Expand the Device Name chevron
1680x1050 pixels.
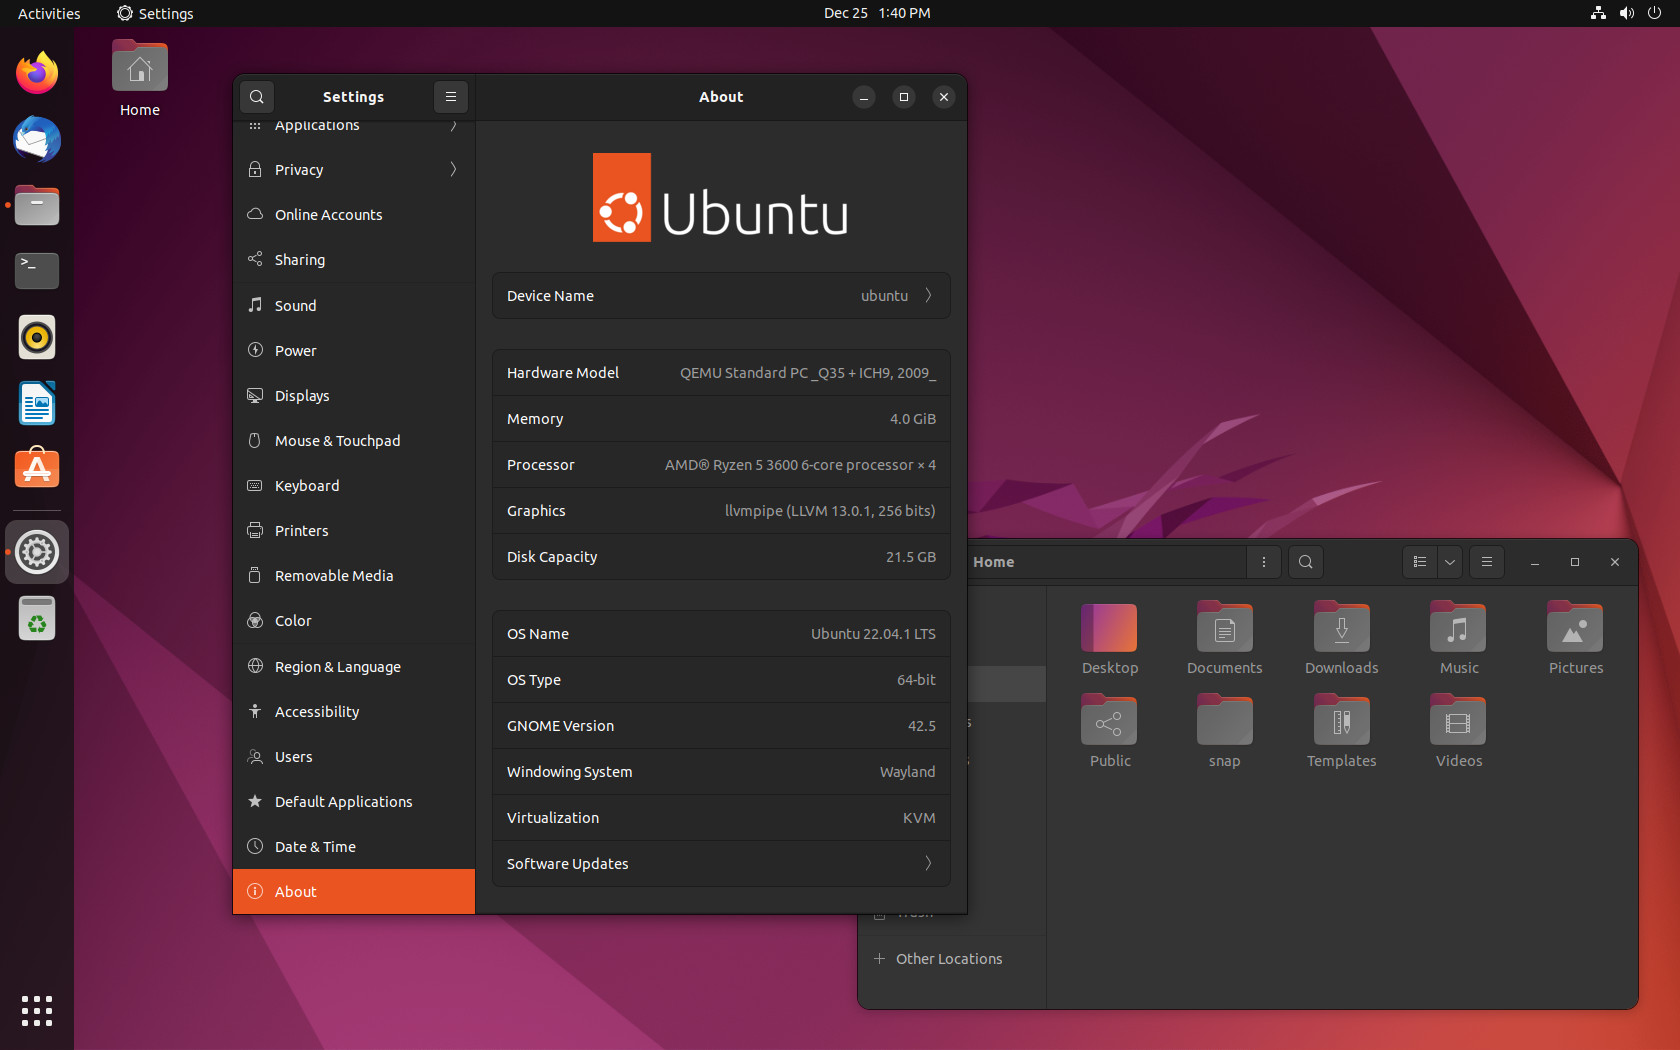(928, 296)
